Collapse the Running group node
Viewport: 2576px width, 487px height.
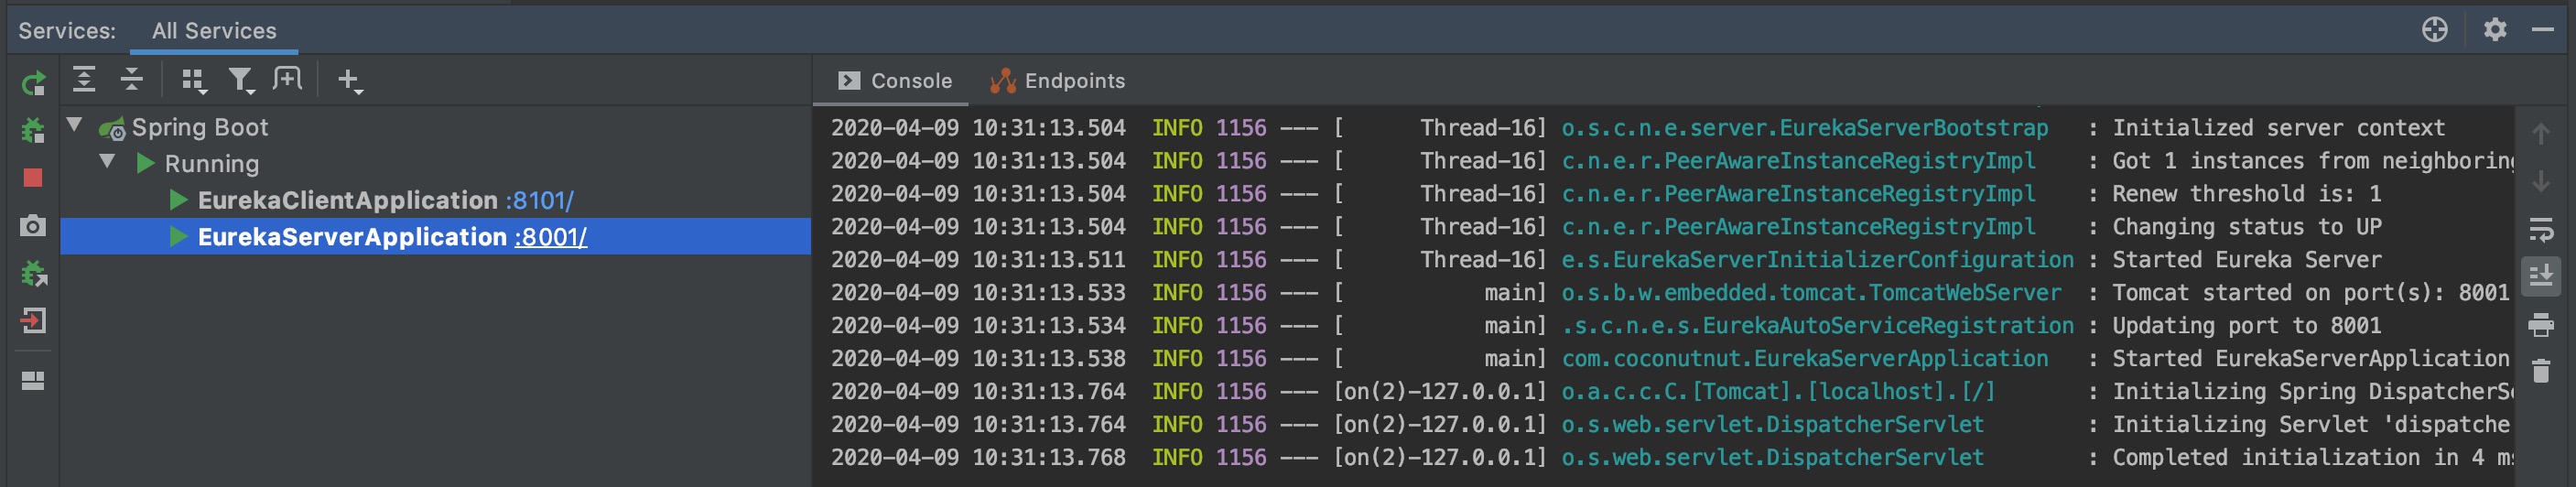pos(107,162)
